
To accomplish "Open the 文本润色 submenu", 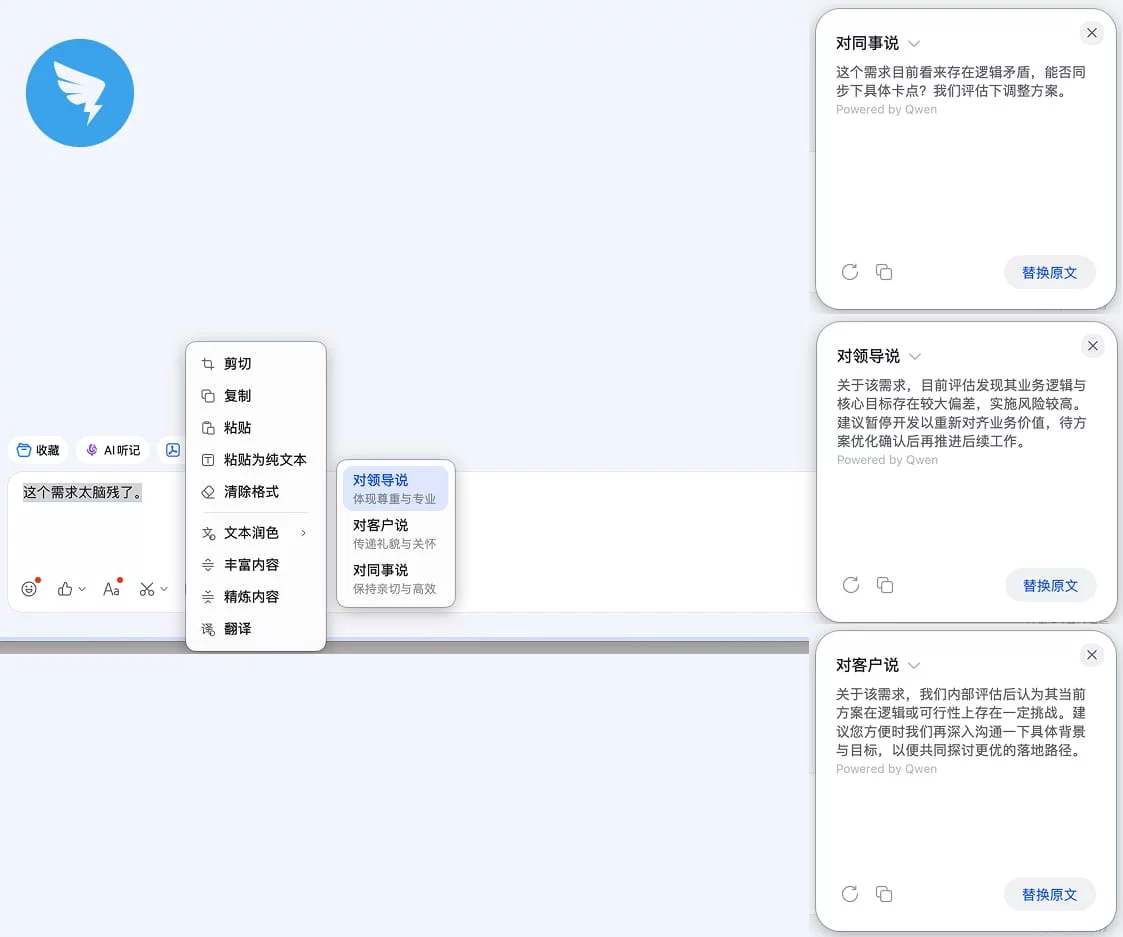I will click(256, 533).
